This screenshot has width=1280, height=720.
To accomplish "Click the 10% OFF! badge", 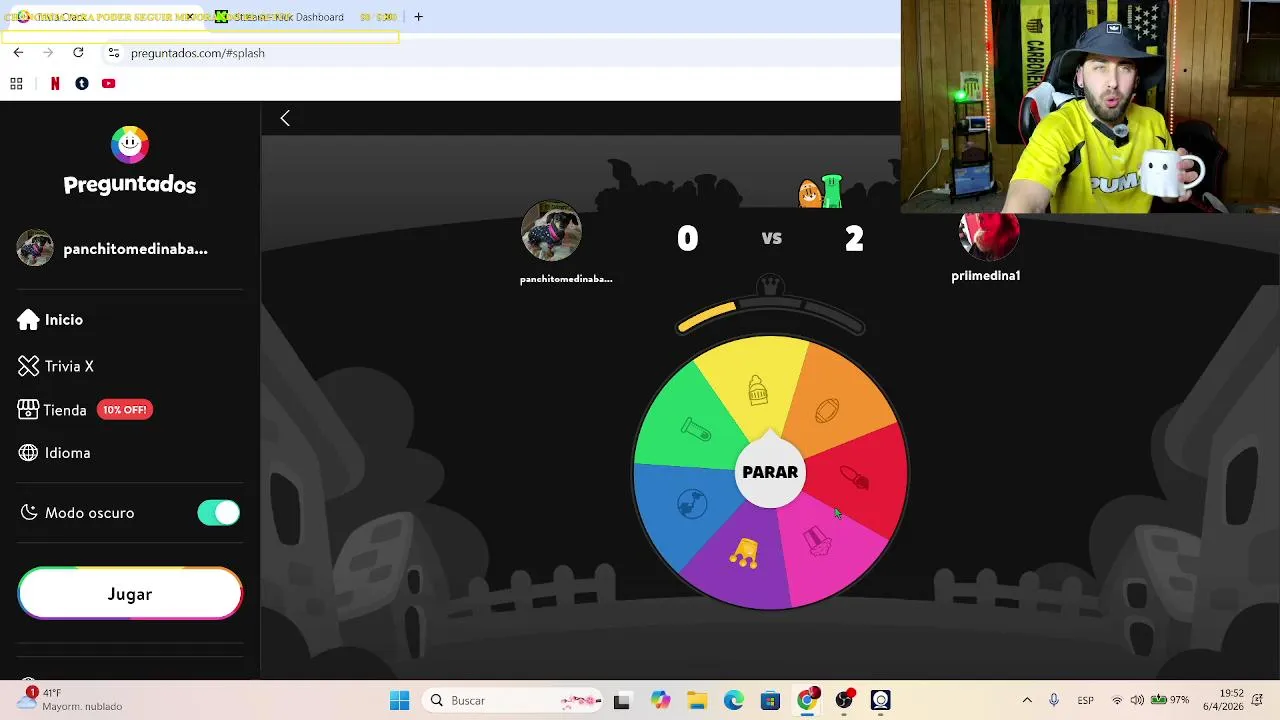I will point(125,410).
